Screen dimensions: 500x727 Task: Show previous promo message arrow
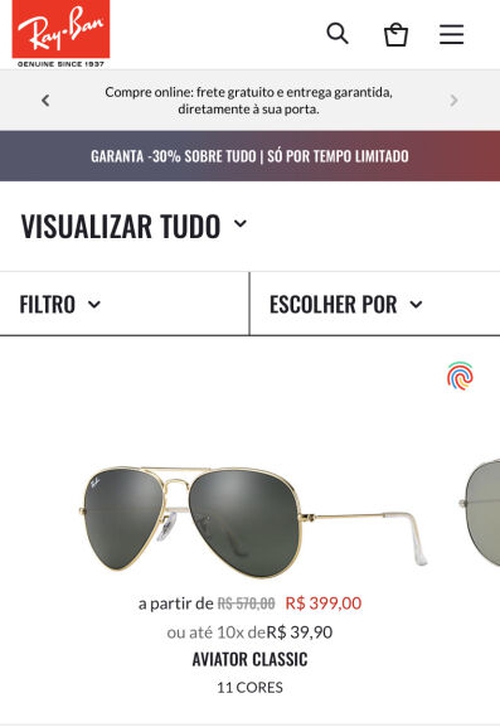45,100
